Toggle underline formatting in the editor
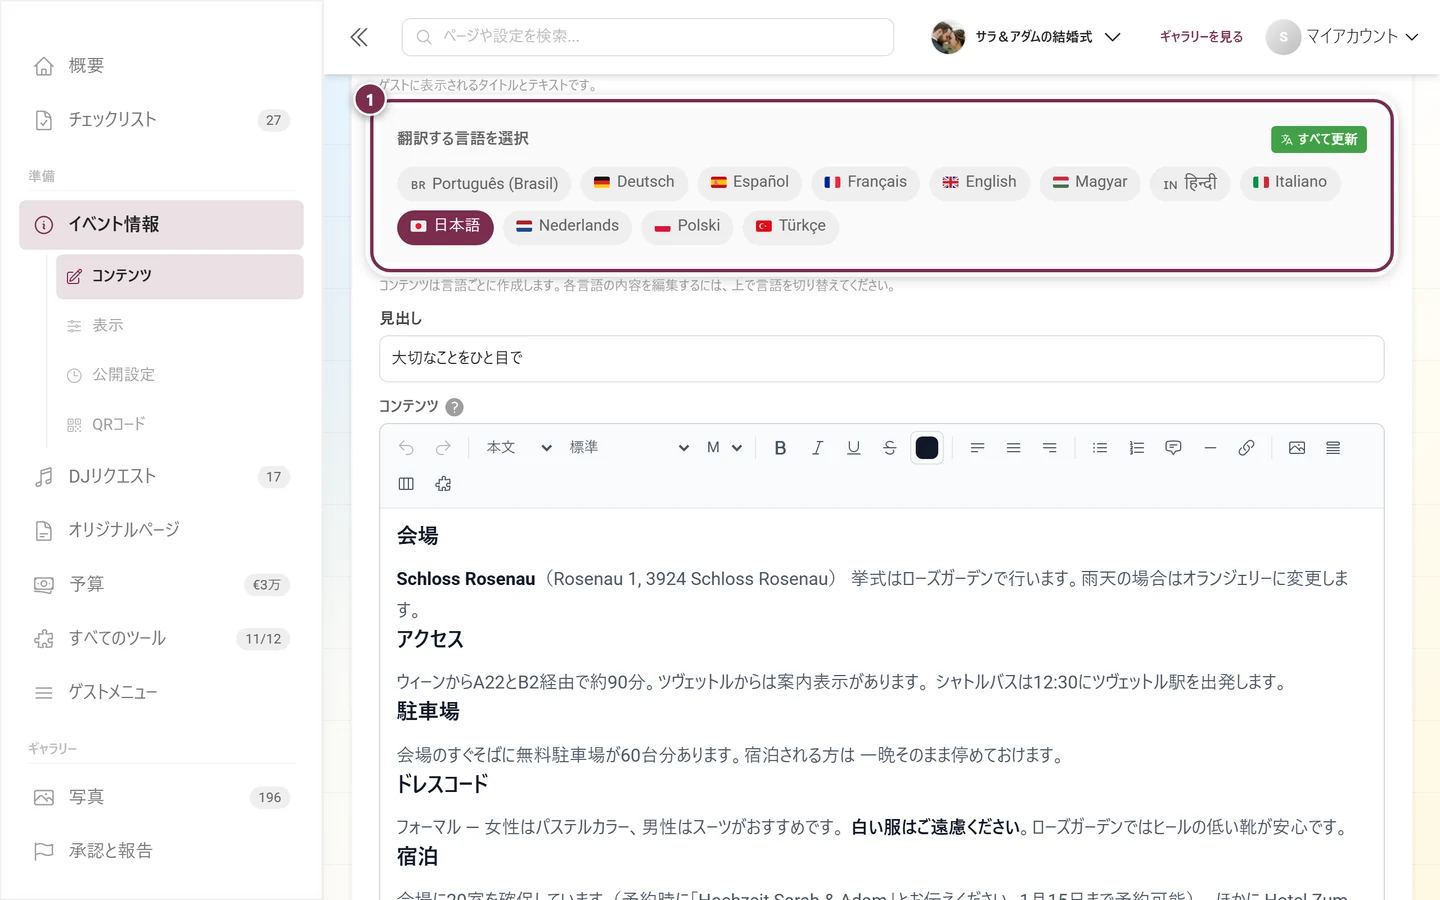 [853, 448]
